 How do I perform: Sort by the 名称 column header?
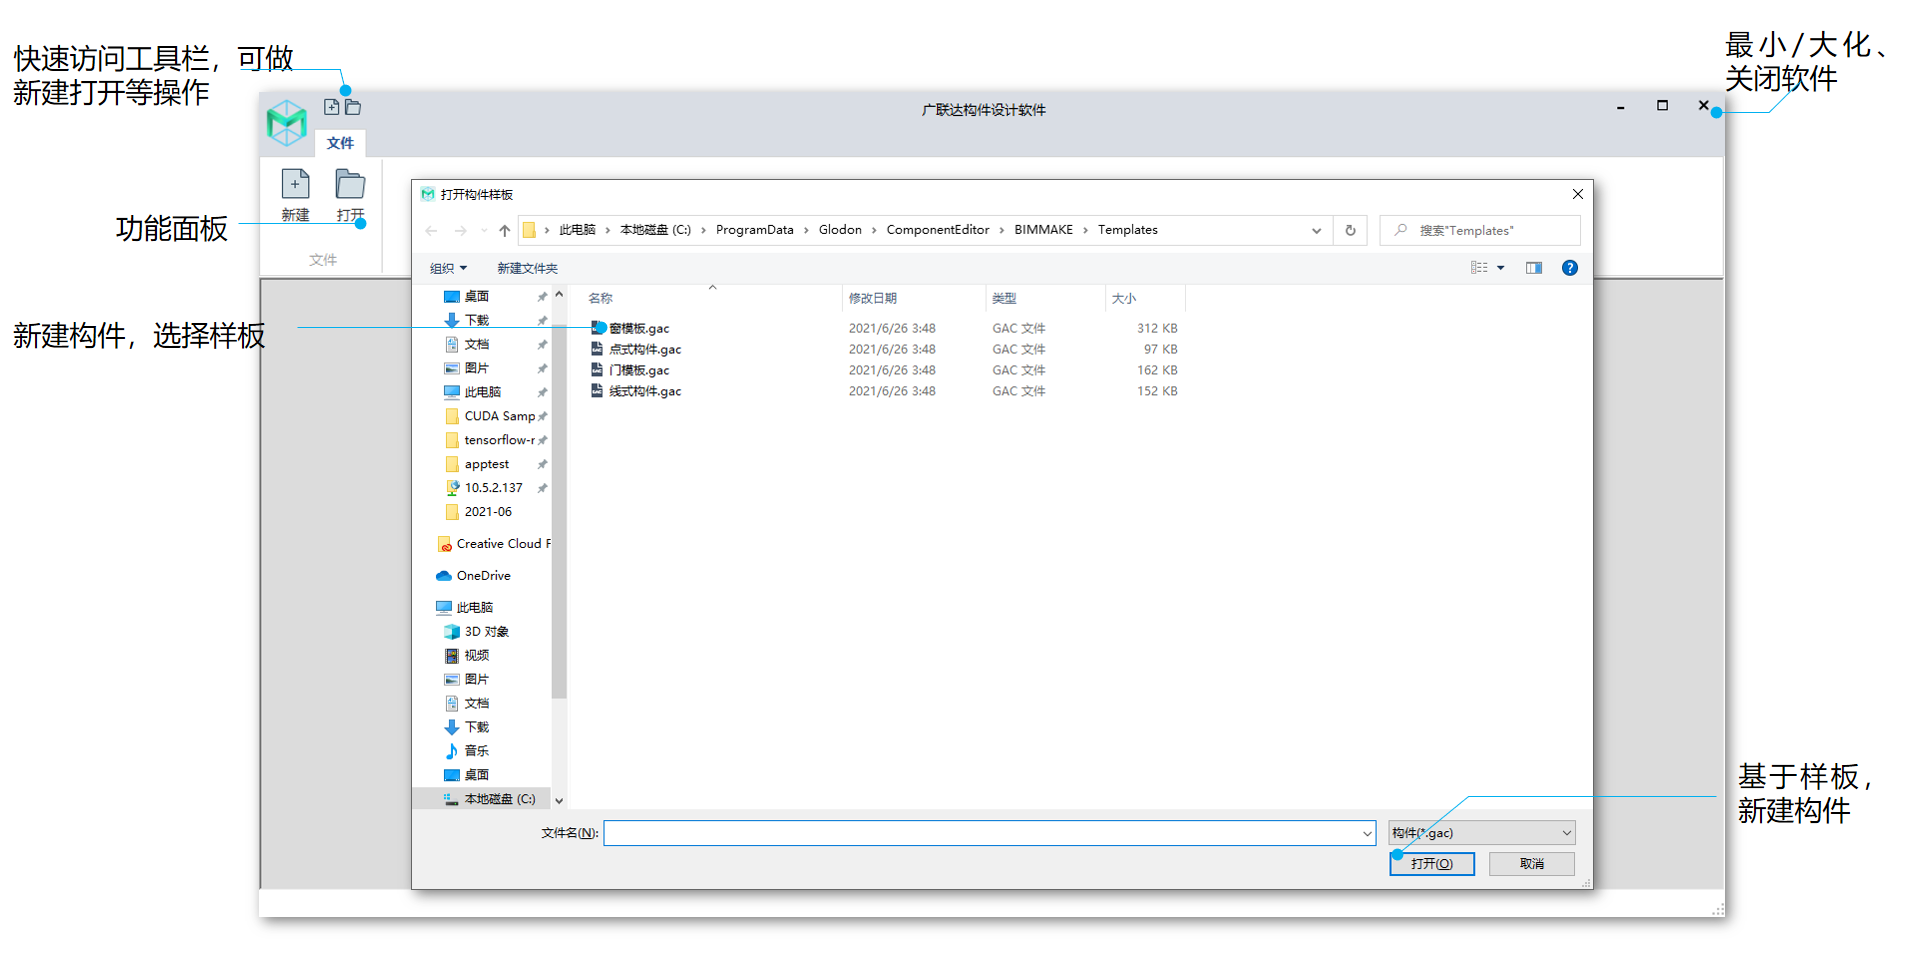coord(600,298)
